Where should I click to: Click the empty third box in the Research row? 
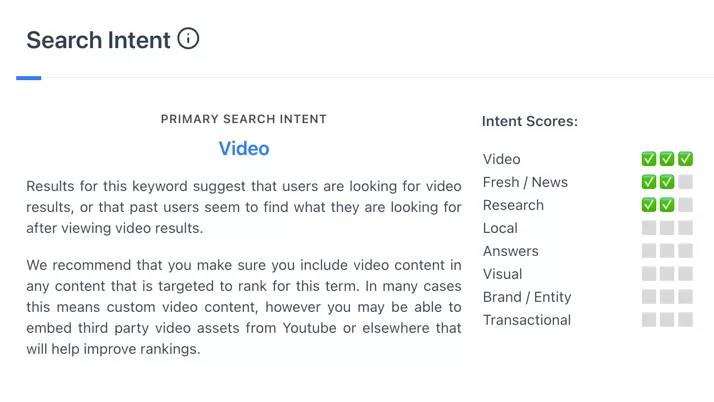[685, 205]
